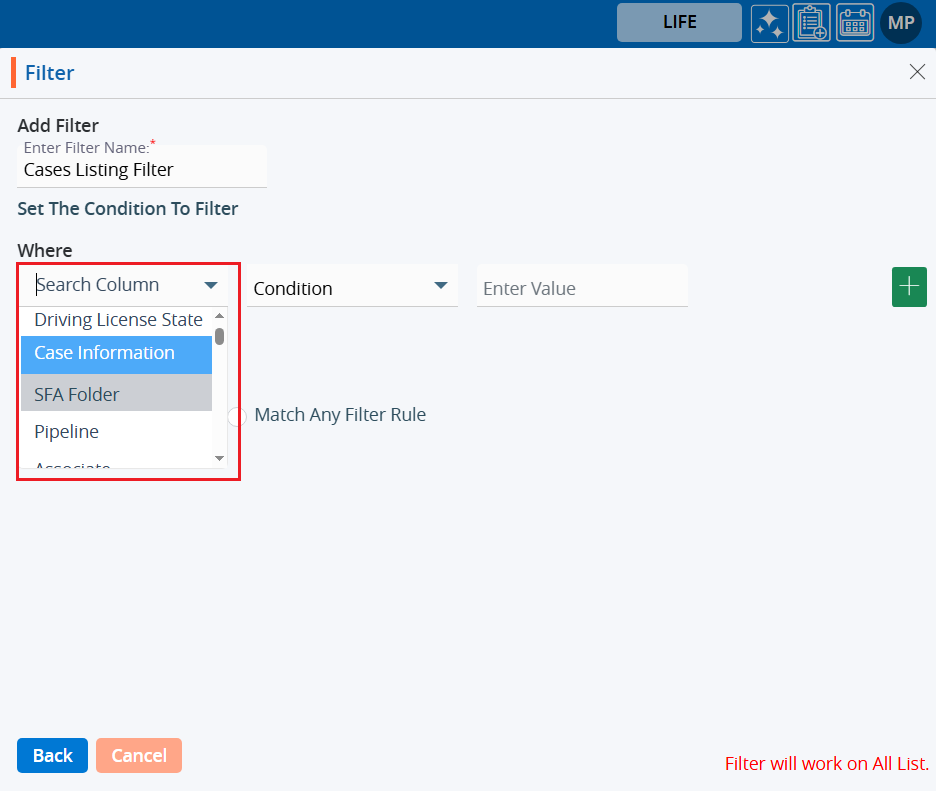
Task: Close the Filter panel with X
Action: tap(916, 72)
